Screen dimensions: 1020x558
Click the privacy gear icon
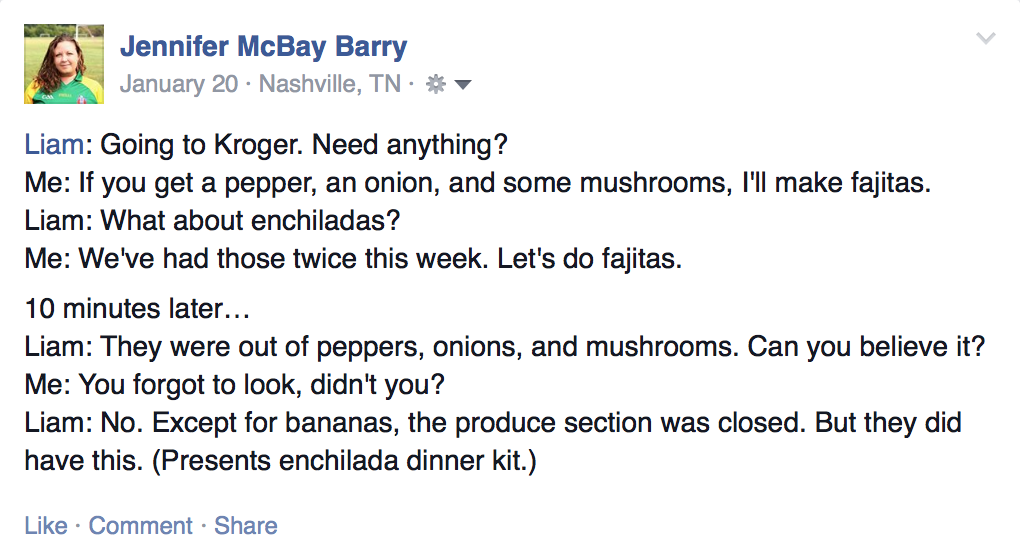pyautogui.click(x=435, y=85)
